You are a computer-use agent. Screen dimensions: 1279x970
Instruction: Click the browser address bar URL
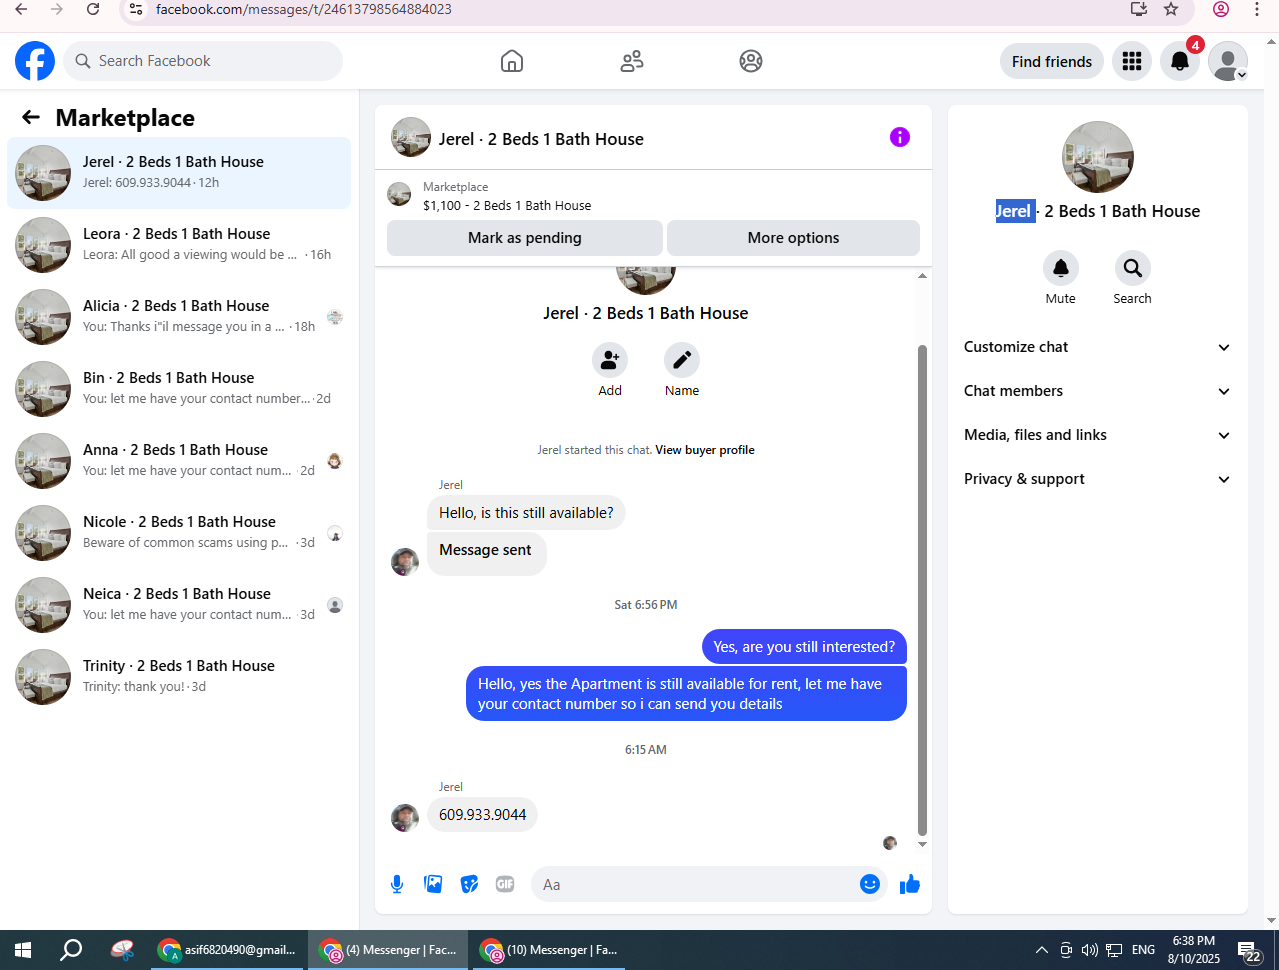[x=304, y=9]
